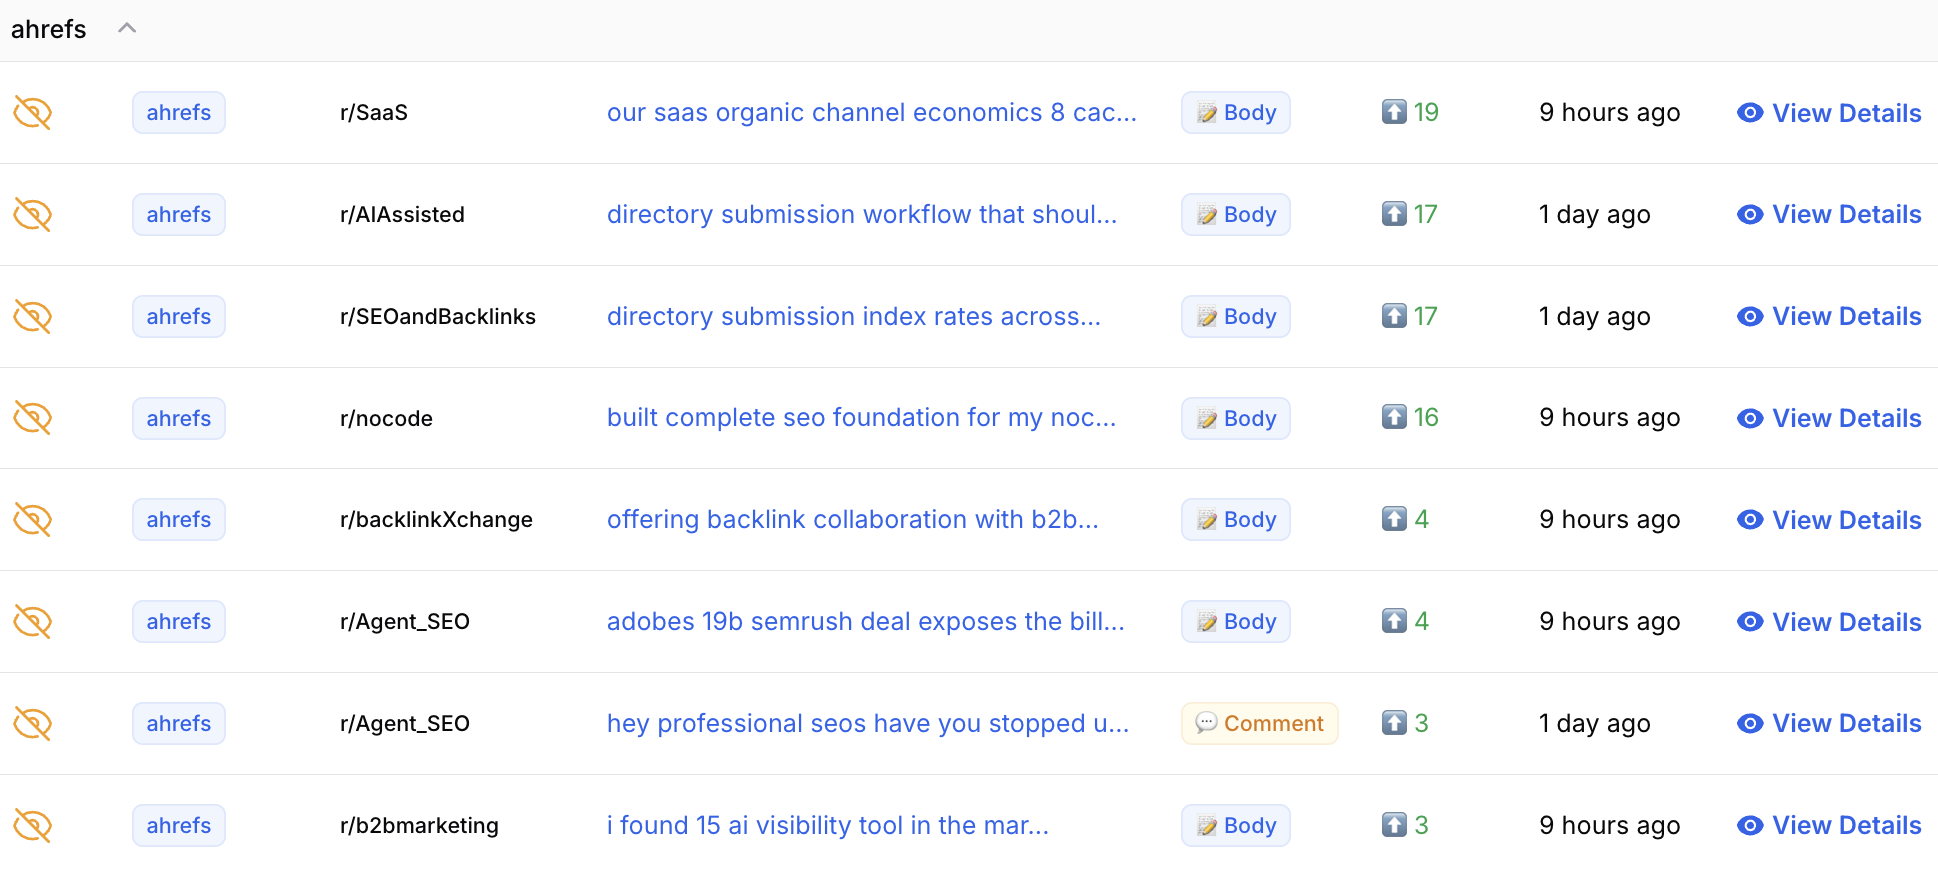This screenshot has height=870, width=1938.
Task: Click upvote icon in r/backlinkXchange row
Action: [x=1394, y=519]
